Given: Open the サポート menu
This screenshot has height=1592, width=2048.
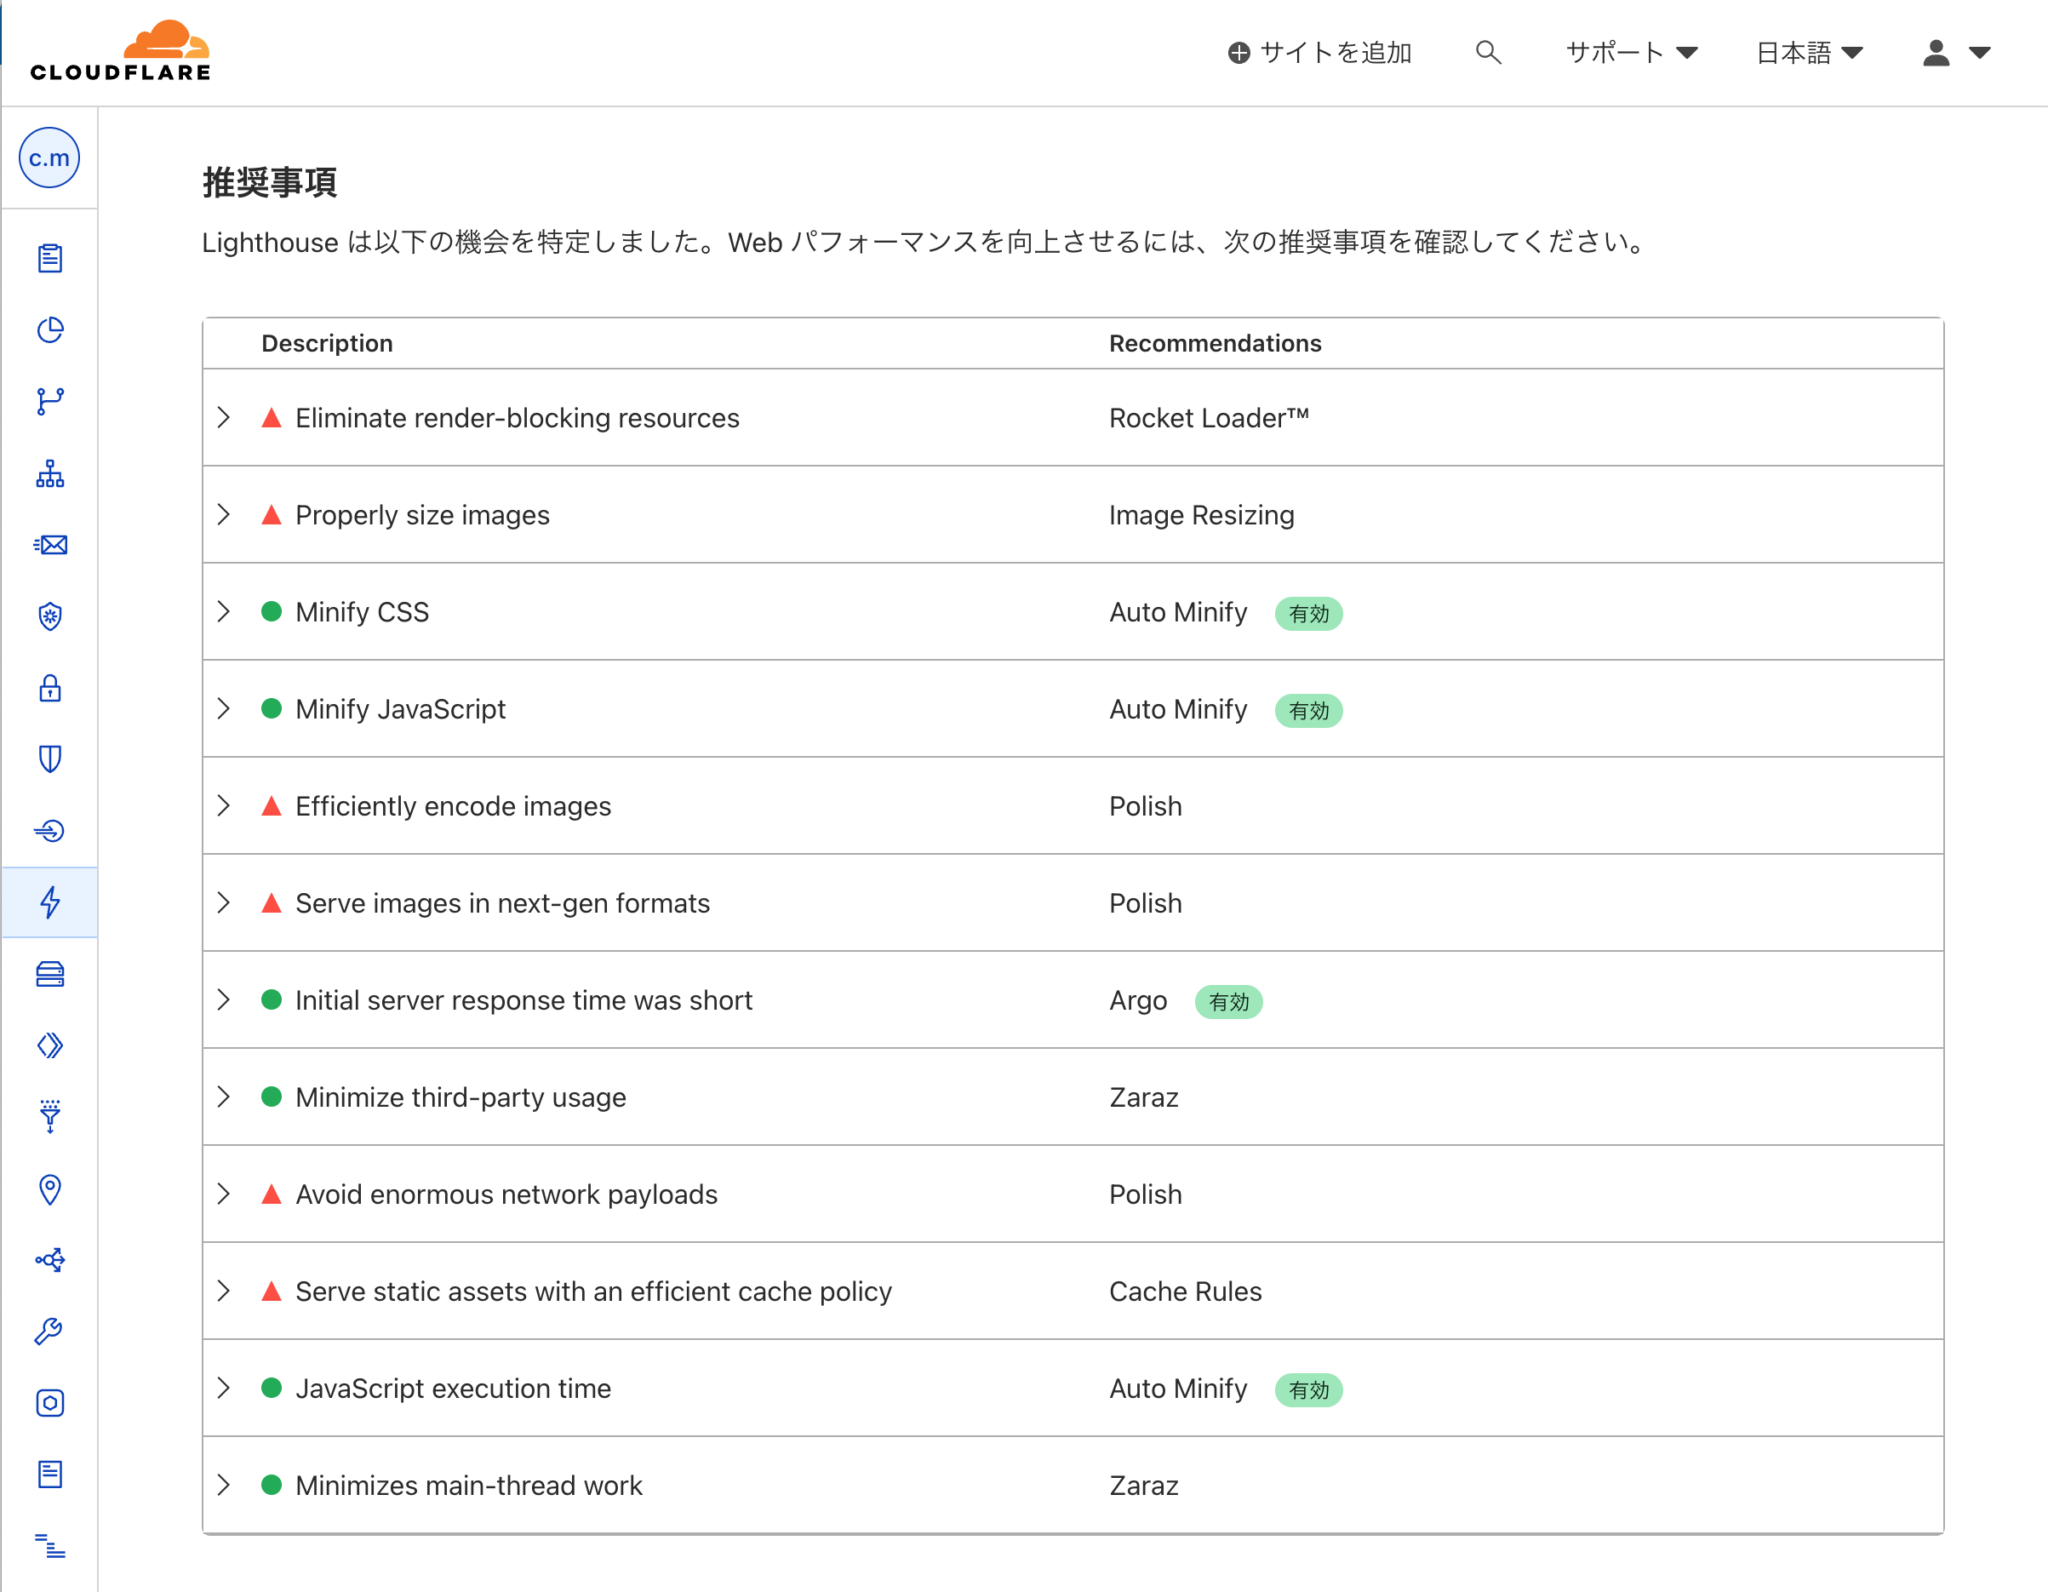Looking at the screenshot, I should pos(1629,52).
